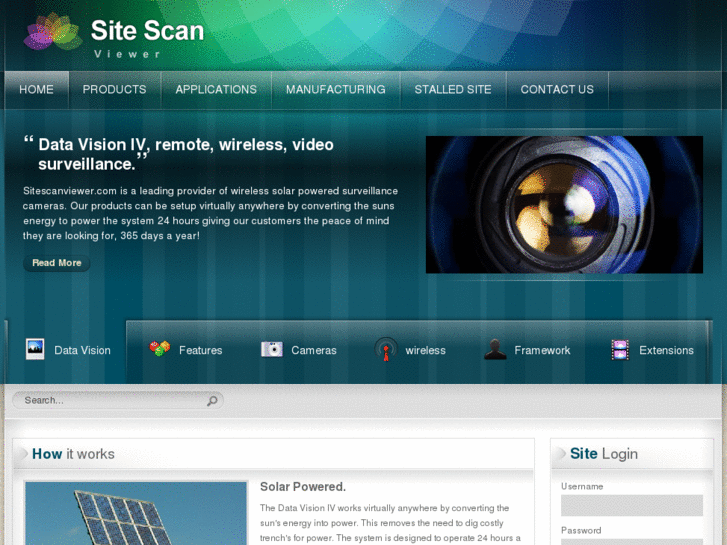
Task: Switch to the Extensions tab label
Action: coord(666,350)
